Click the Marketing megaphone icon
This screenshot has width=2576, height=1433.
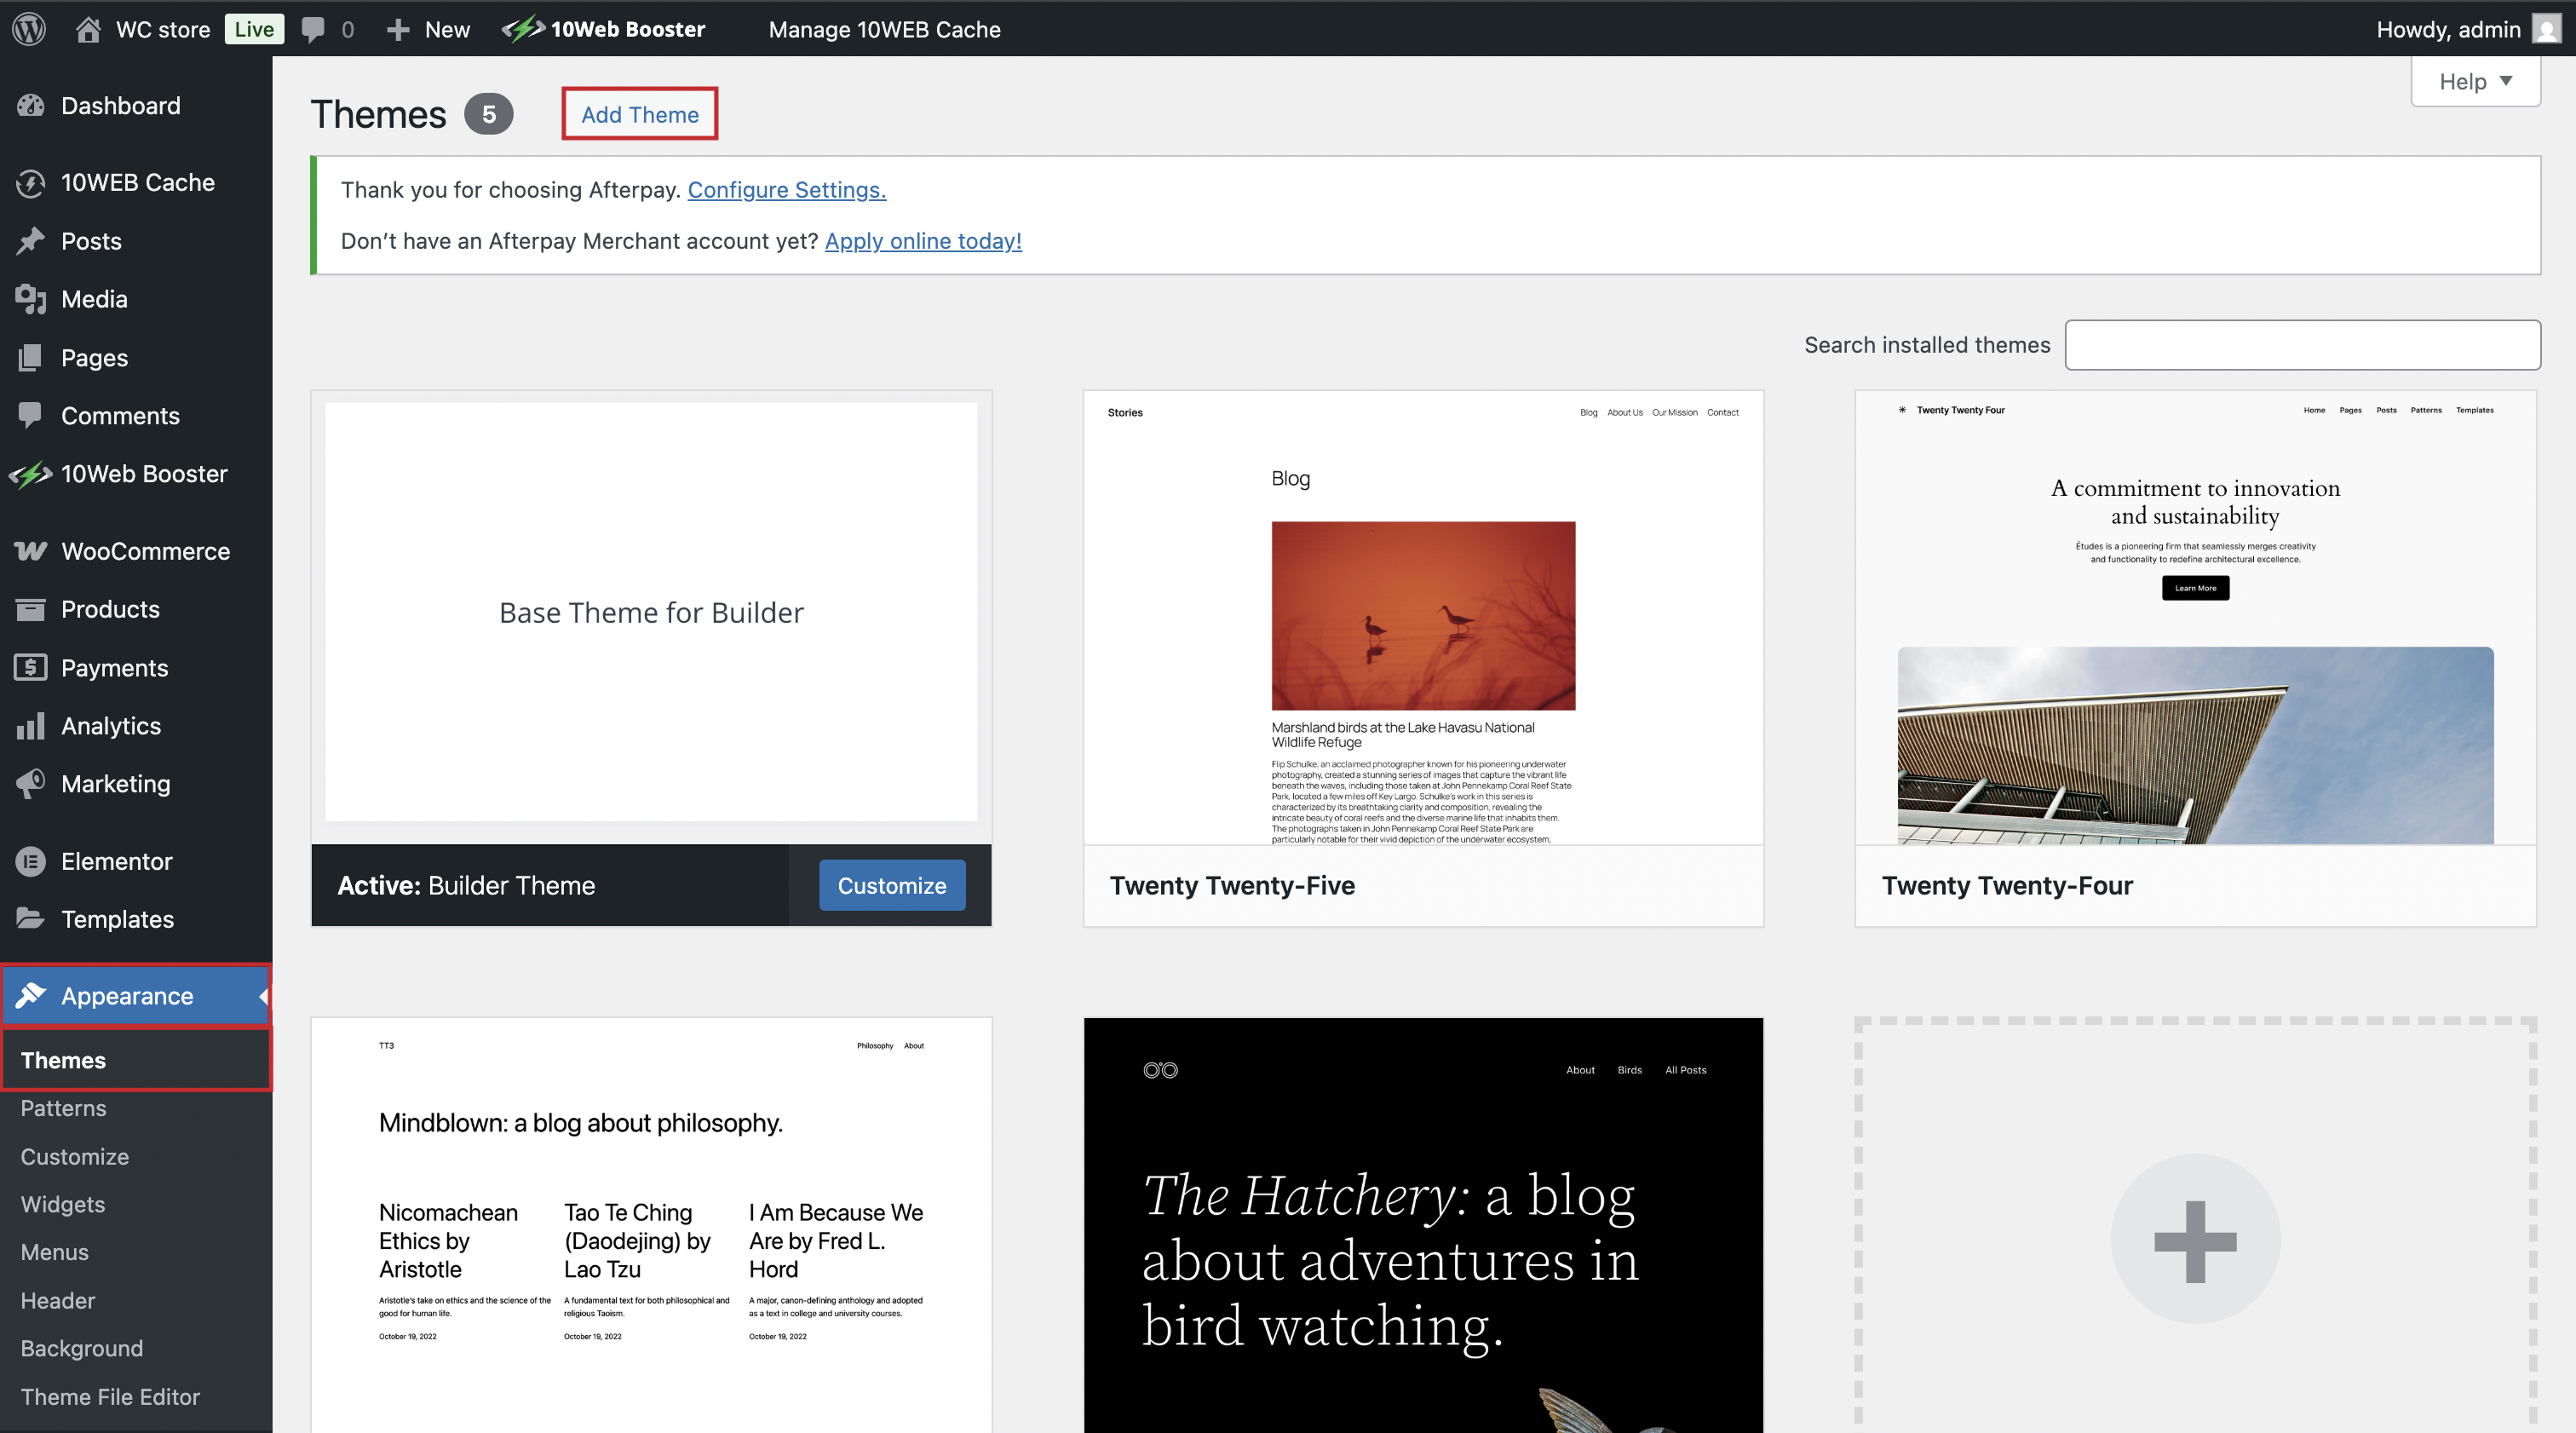pos(30,784)
